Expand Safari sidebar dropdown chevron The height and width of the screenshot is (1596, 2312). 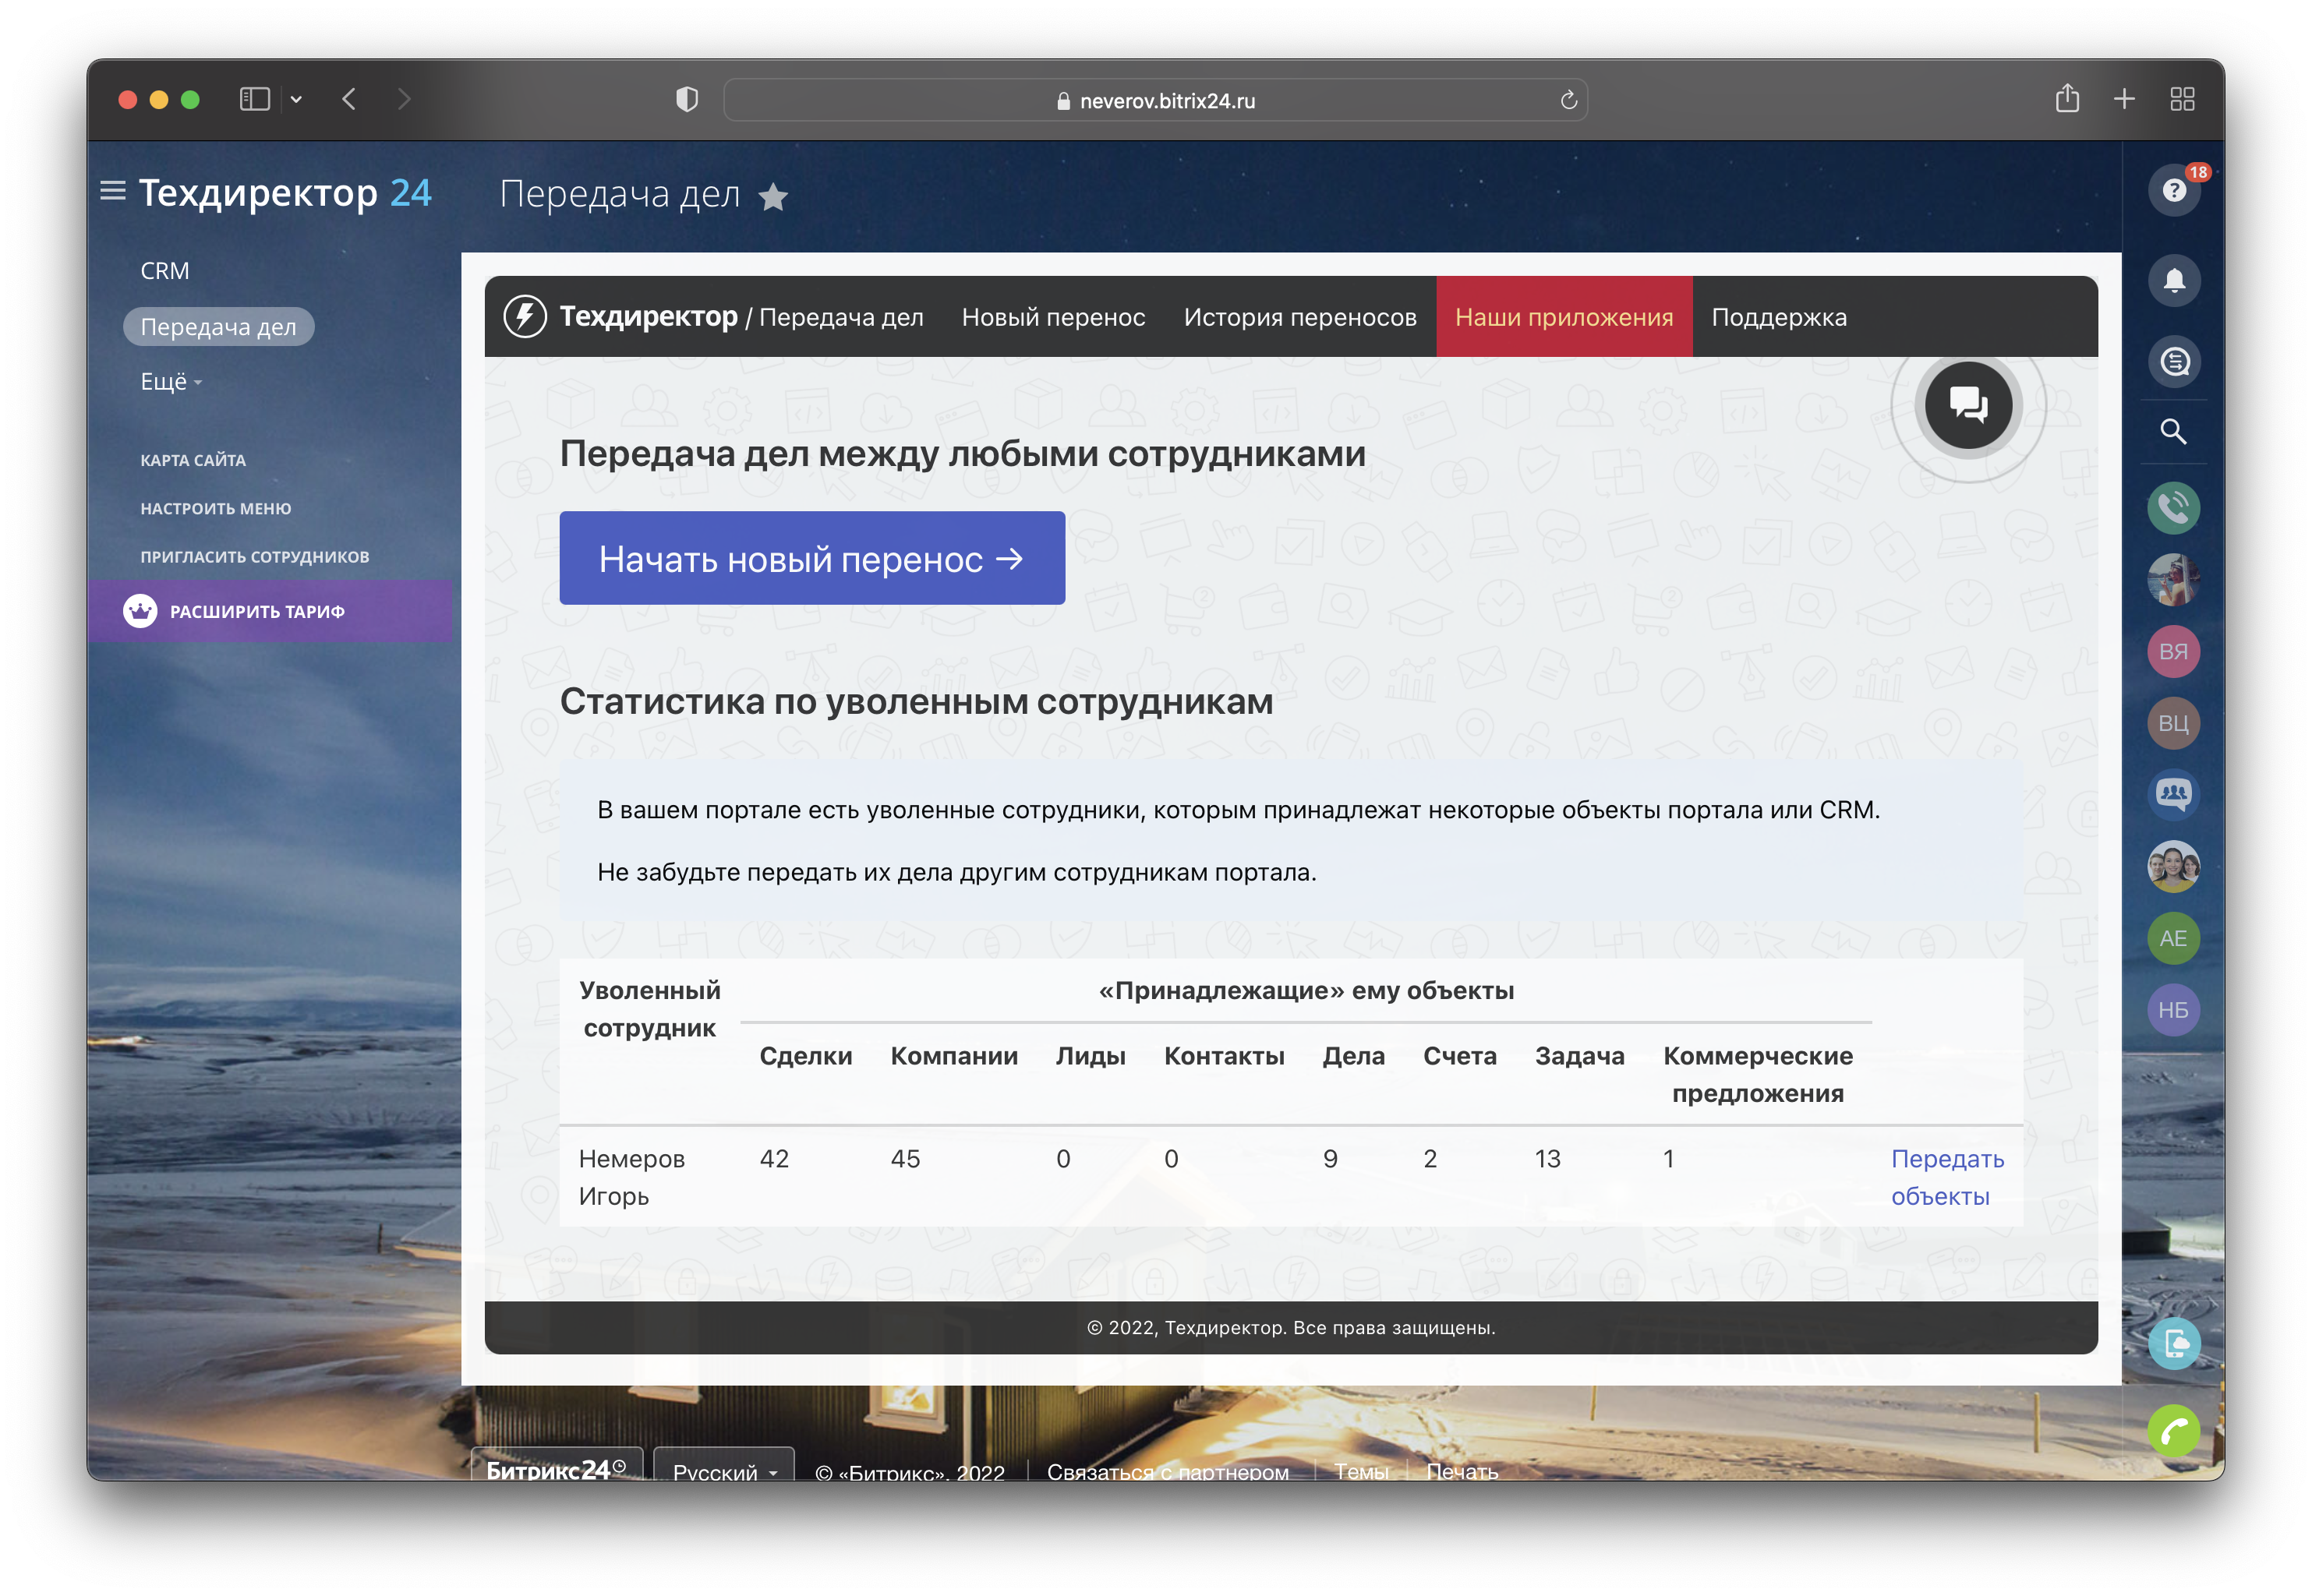pos(296,99)
